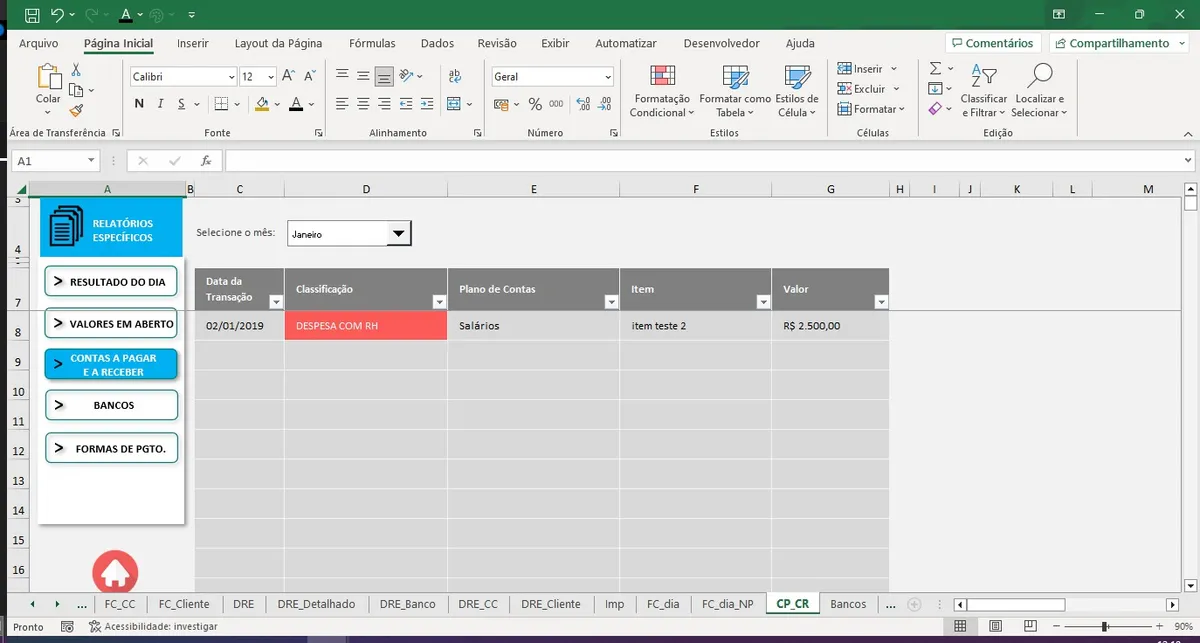
Task: Toggle the Quebrar Texto wrap text button
Action: point(455,77)
